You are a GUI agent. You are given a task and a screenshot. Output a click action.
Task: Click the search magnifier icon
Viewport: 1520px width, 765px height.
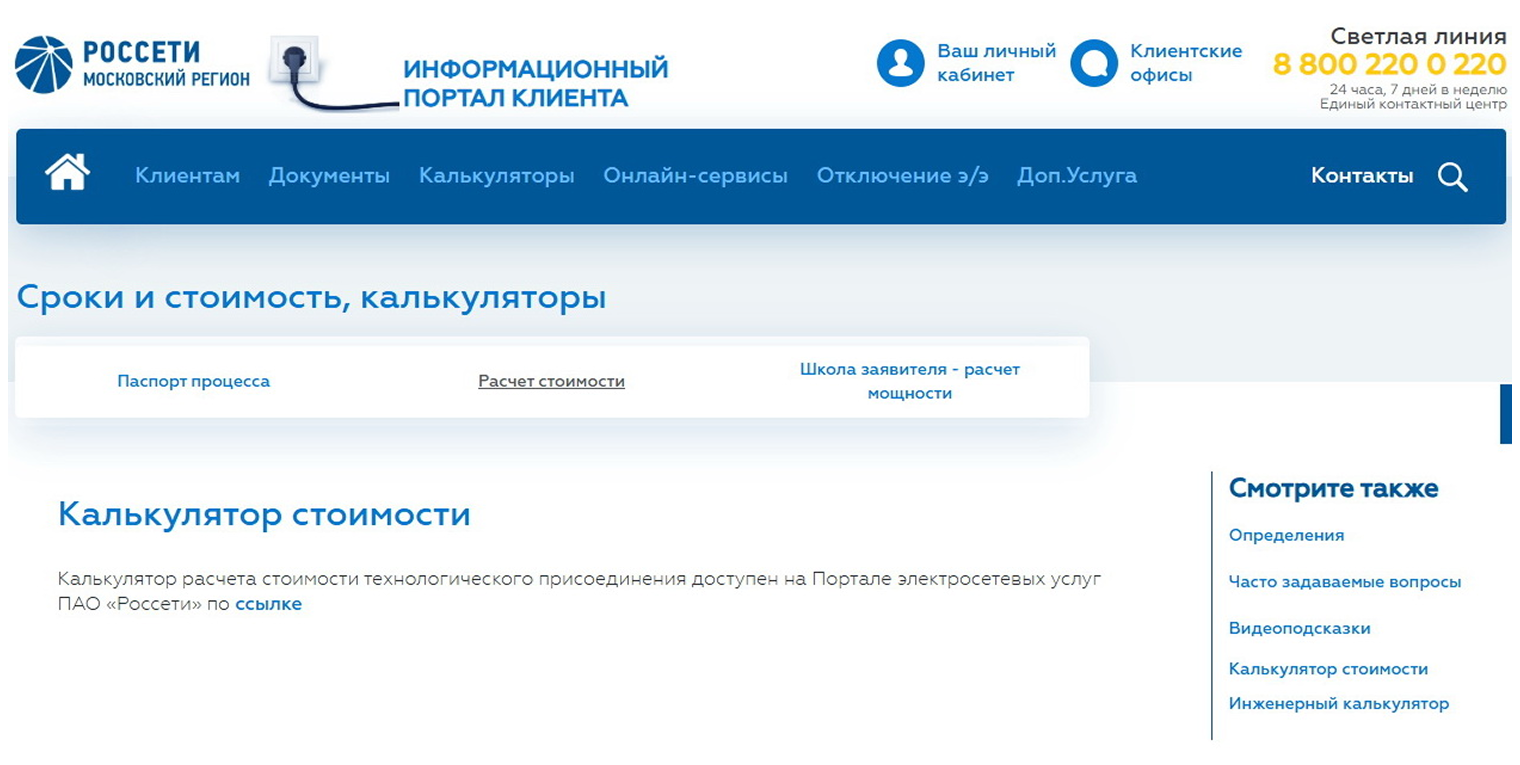1453,176
